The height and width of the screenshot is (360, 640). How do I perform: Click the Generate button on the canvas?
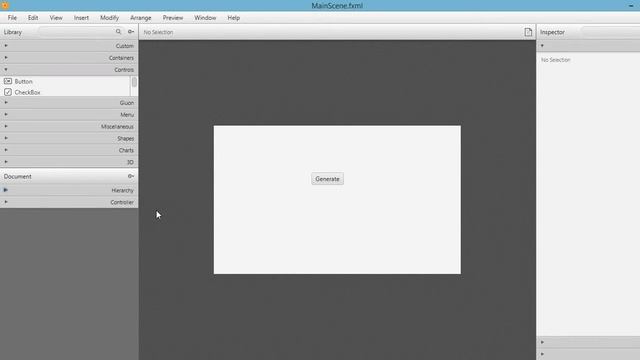(327, 179)
